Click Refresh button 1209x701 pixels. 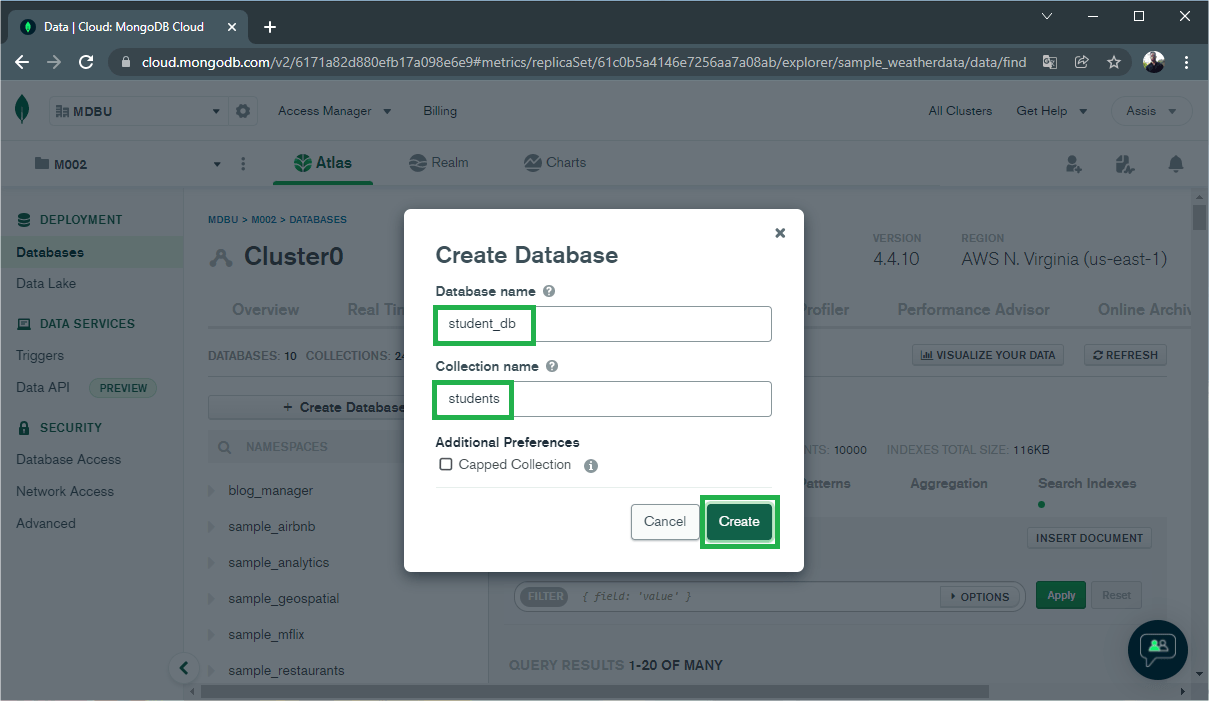[x=1126, y=355]
